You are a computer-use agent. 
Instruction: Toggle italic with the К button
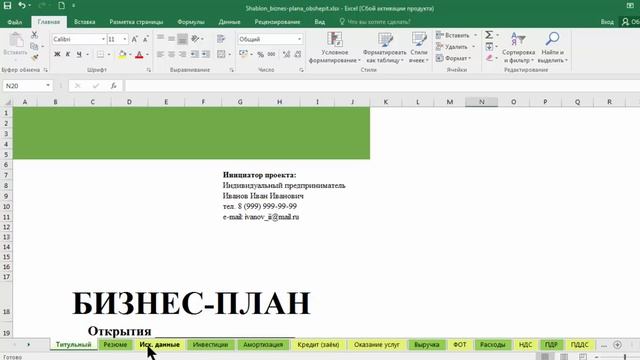pos(68,54)
